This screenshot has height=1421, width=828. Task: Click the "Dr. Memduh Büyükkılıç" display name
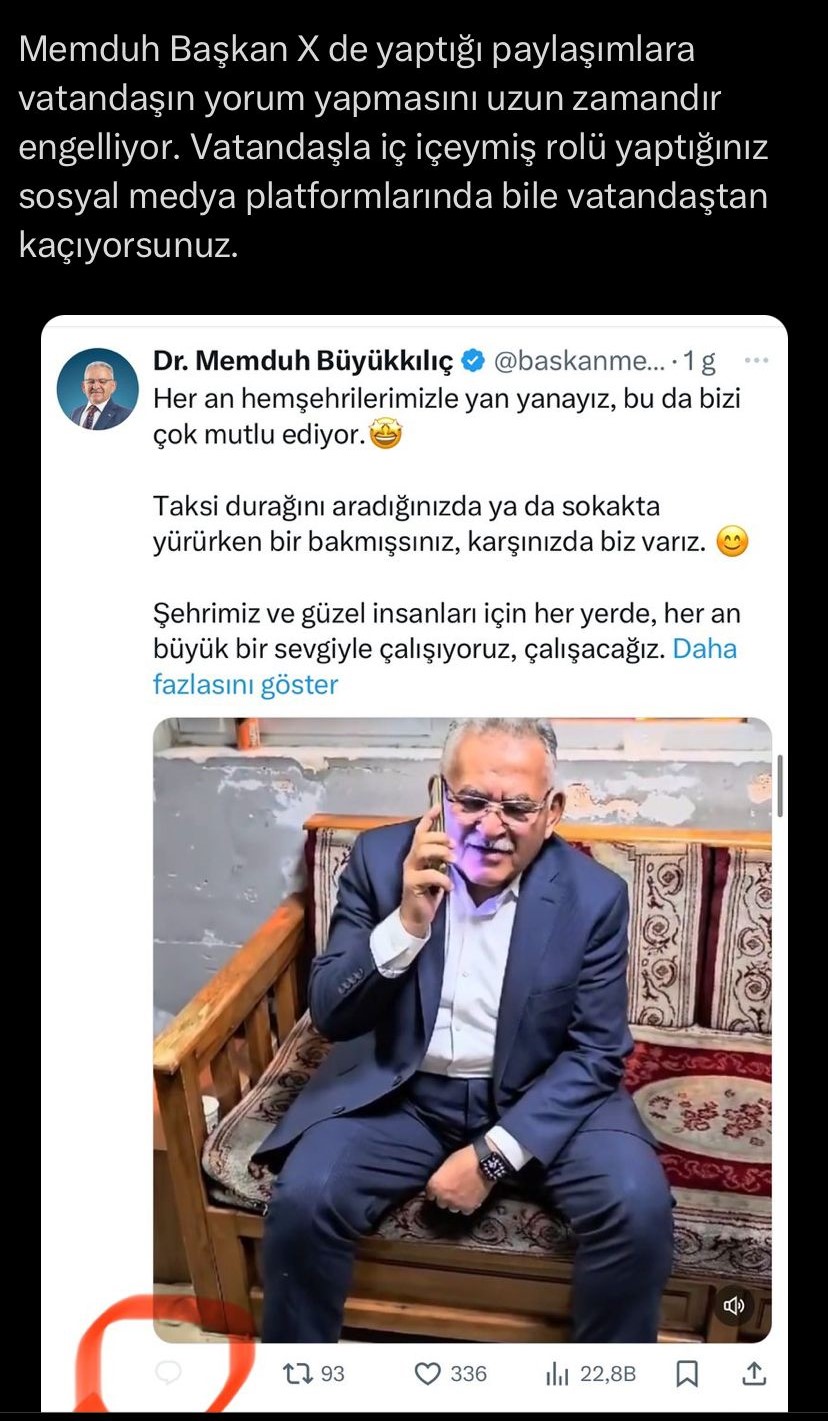(x=303, y=361)
